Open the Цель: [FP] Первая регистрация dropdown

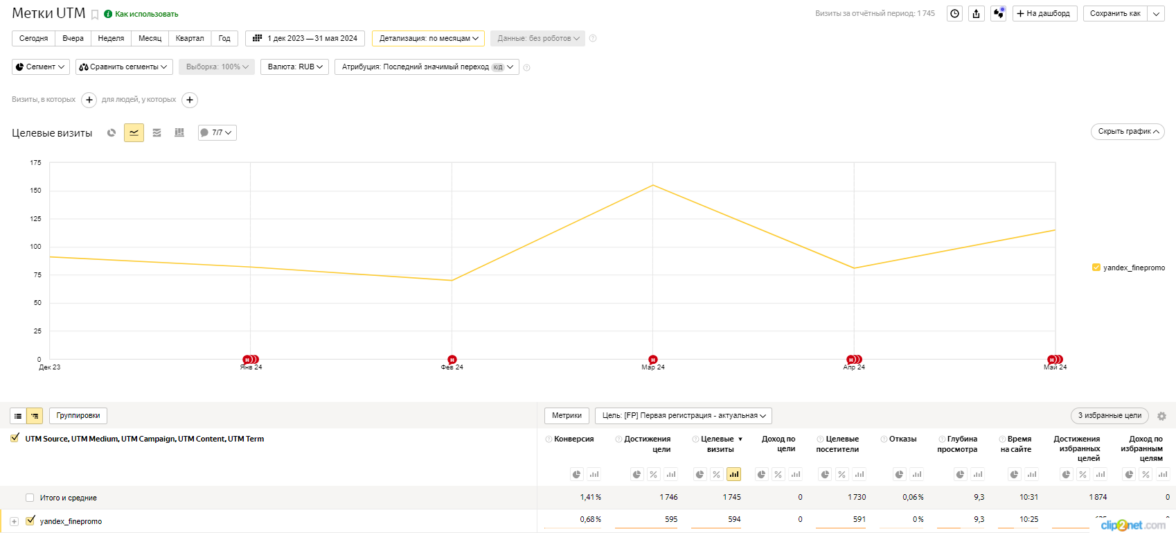click(x=683, y=415)
